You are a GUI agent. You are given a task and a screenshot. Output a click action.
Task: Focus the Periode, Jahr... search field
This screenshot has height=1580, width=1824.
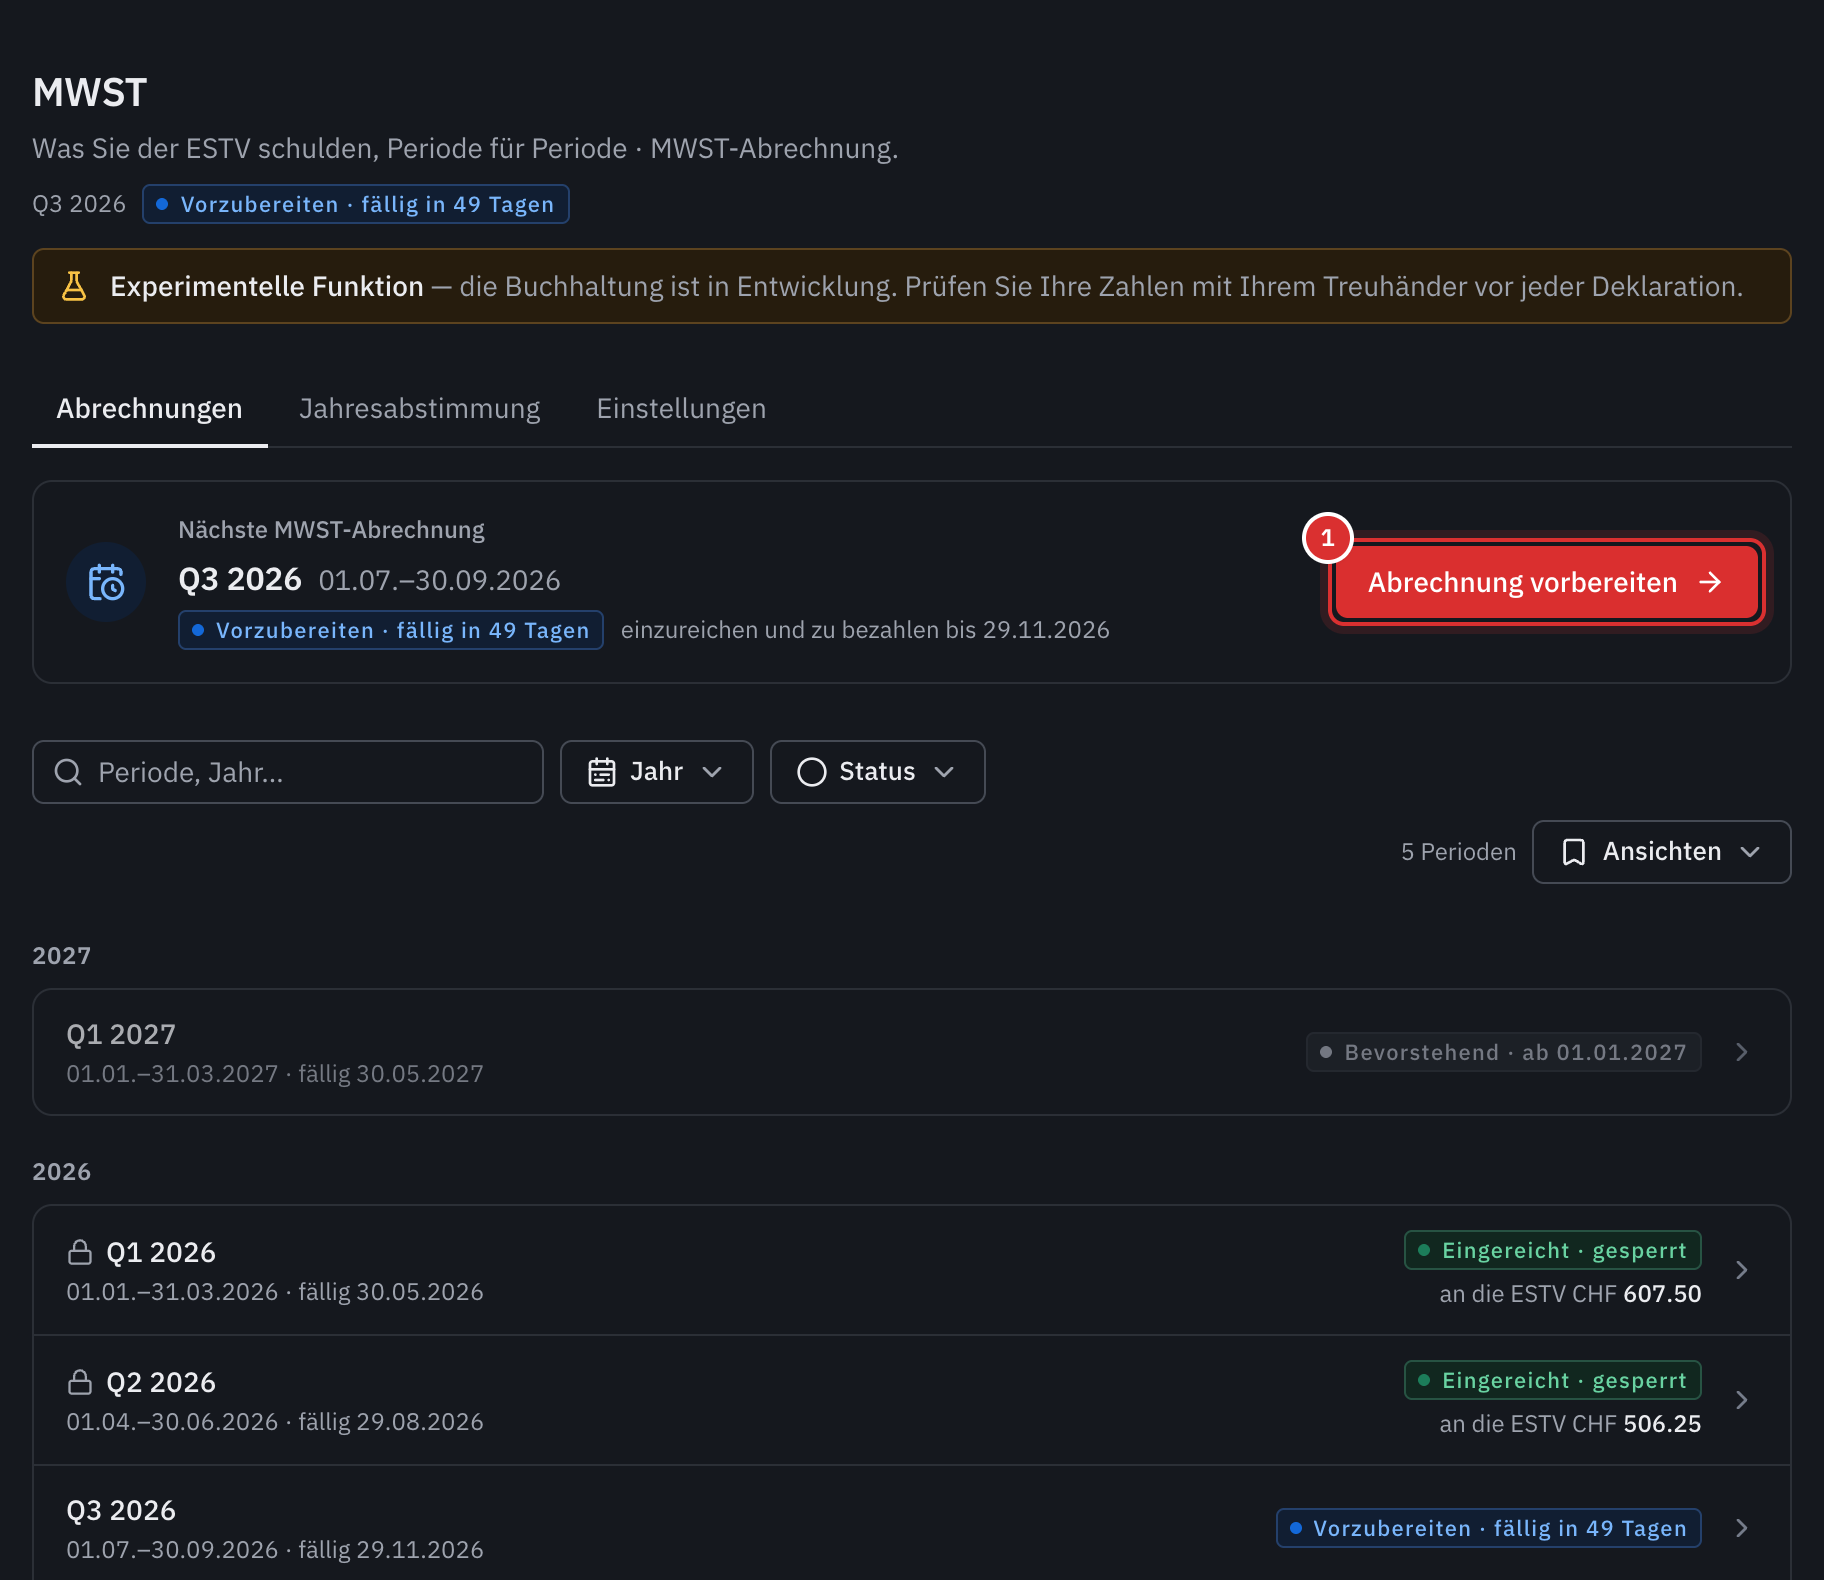pos(288,772)
